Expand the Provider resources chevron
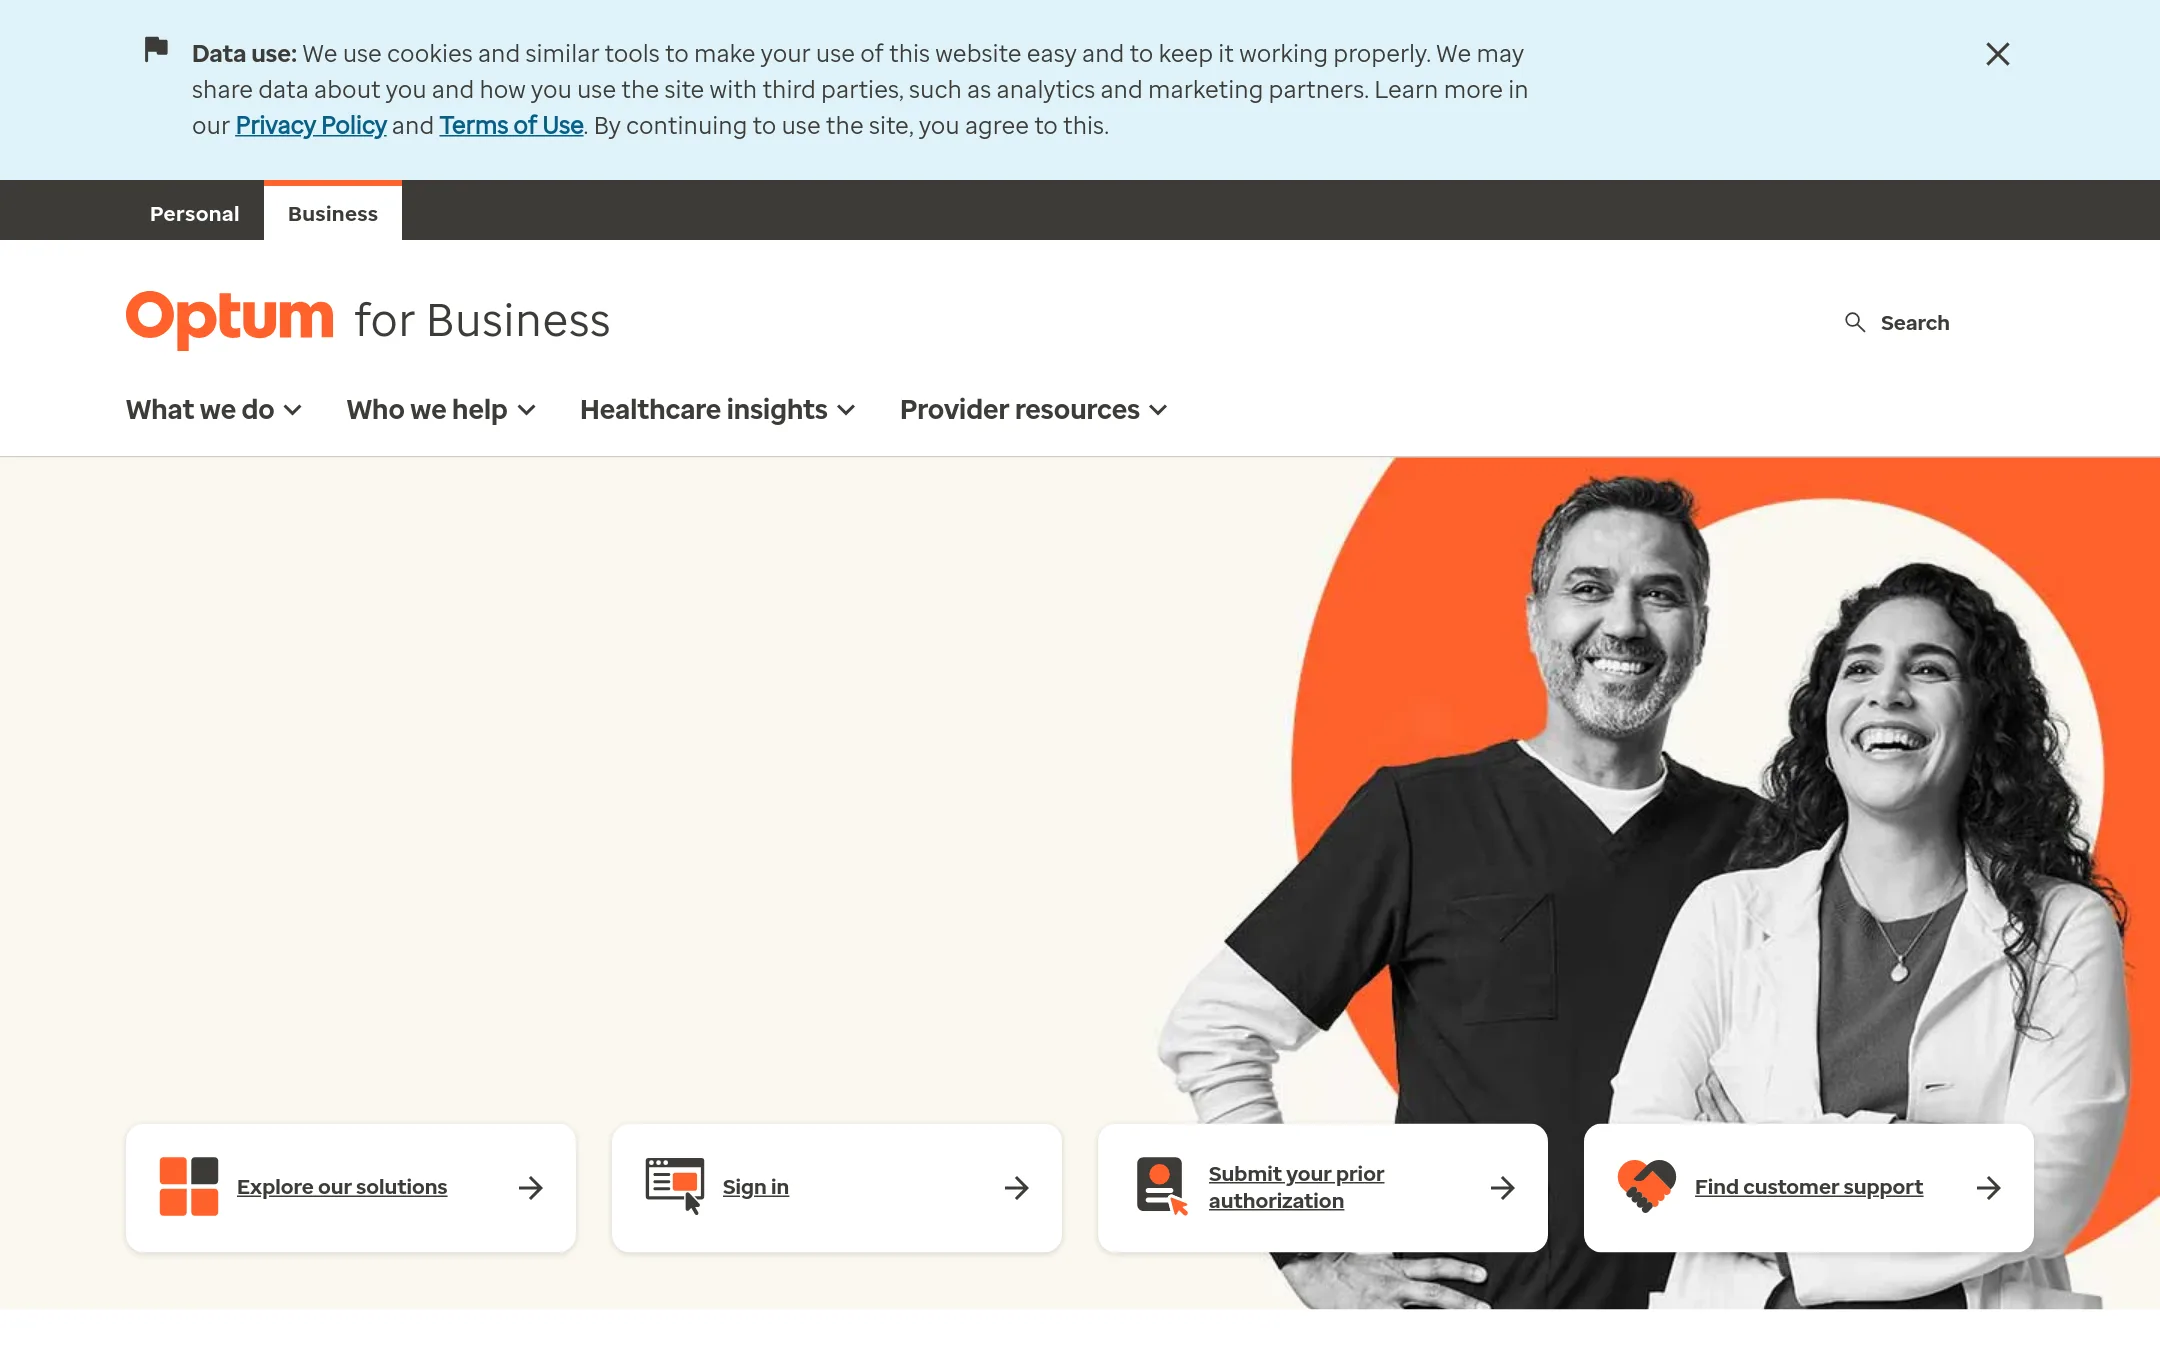 tap(1158, 411)
